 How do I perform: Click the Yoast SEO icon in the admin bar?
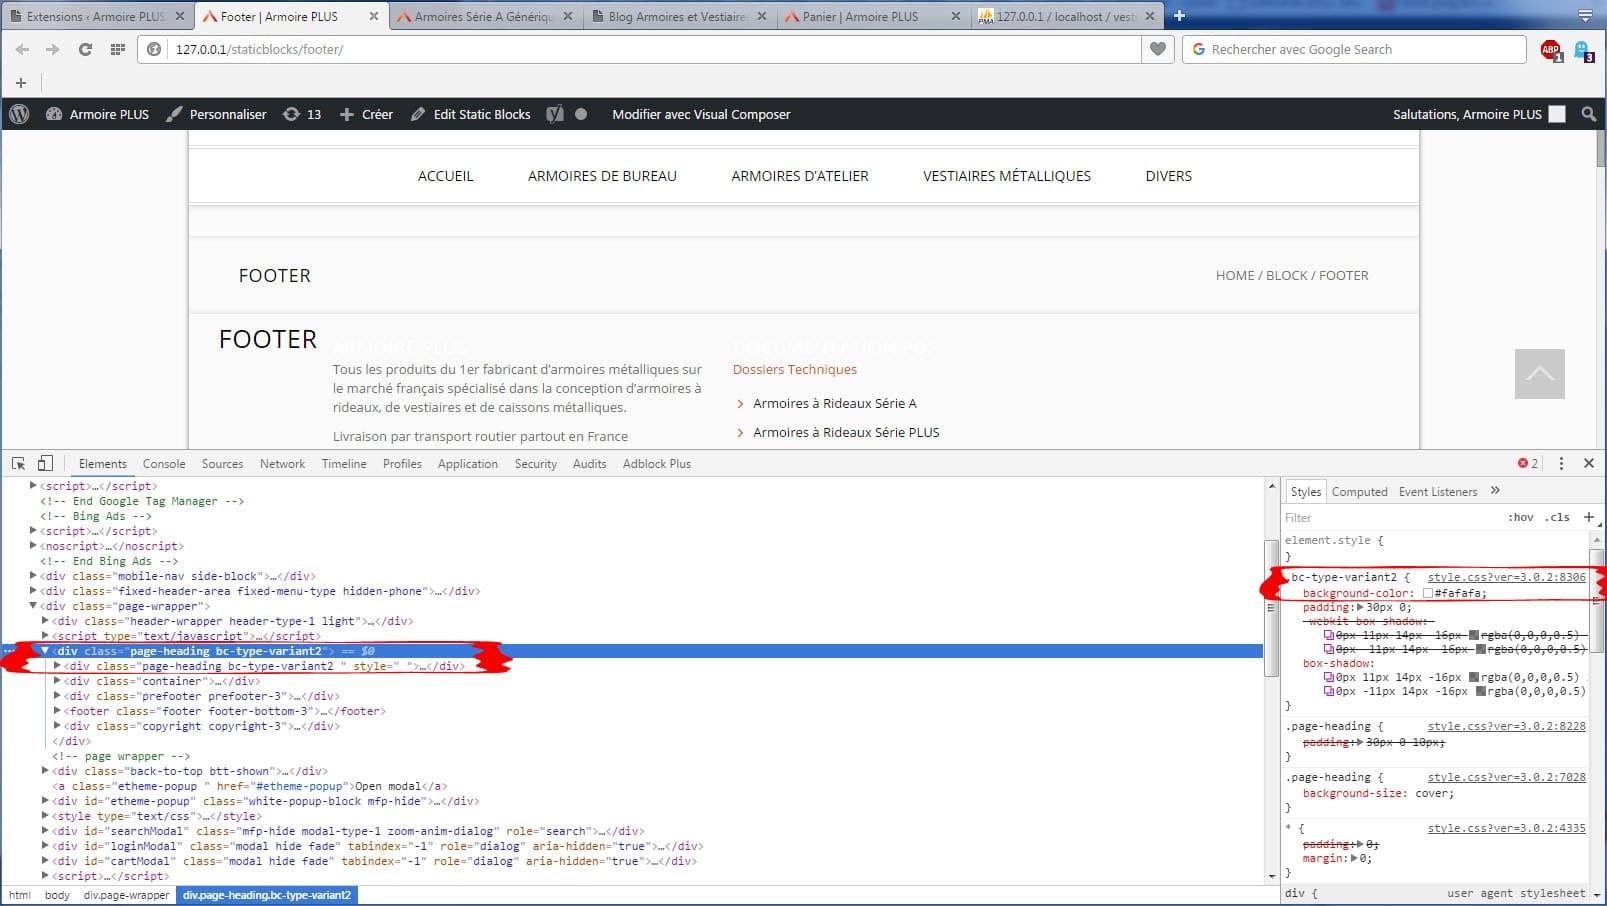tap(555, 114)
